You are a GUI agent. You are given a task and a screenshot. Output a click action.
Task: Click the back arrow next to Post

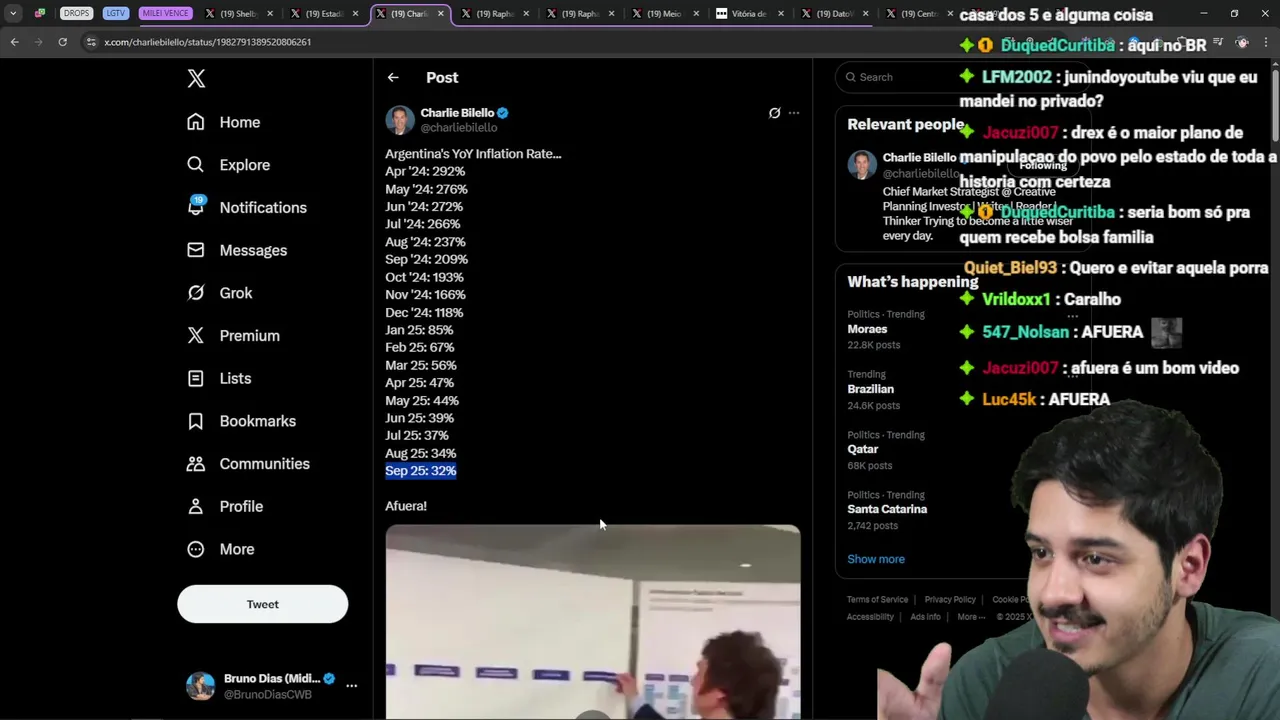(393, 77)
